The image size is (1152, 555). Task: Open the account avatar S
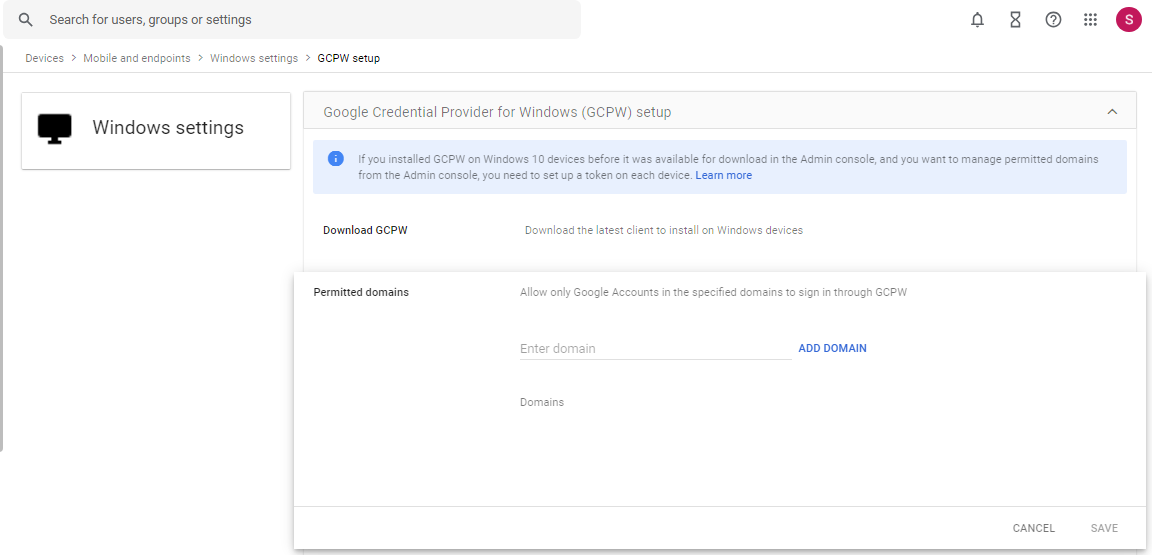(x=1128, y=20)
